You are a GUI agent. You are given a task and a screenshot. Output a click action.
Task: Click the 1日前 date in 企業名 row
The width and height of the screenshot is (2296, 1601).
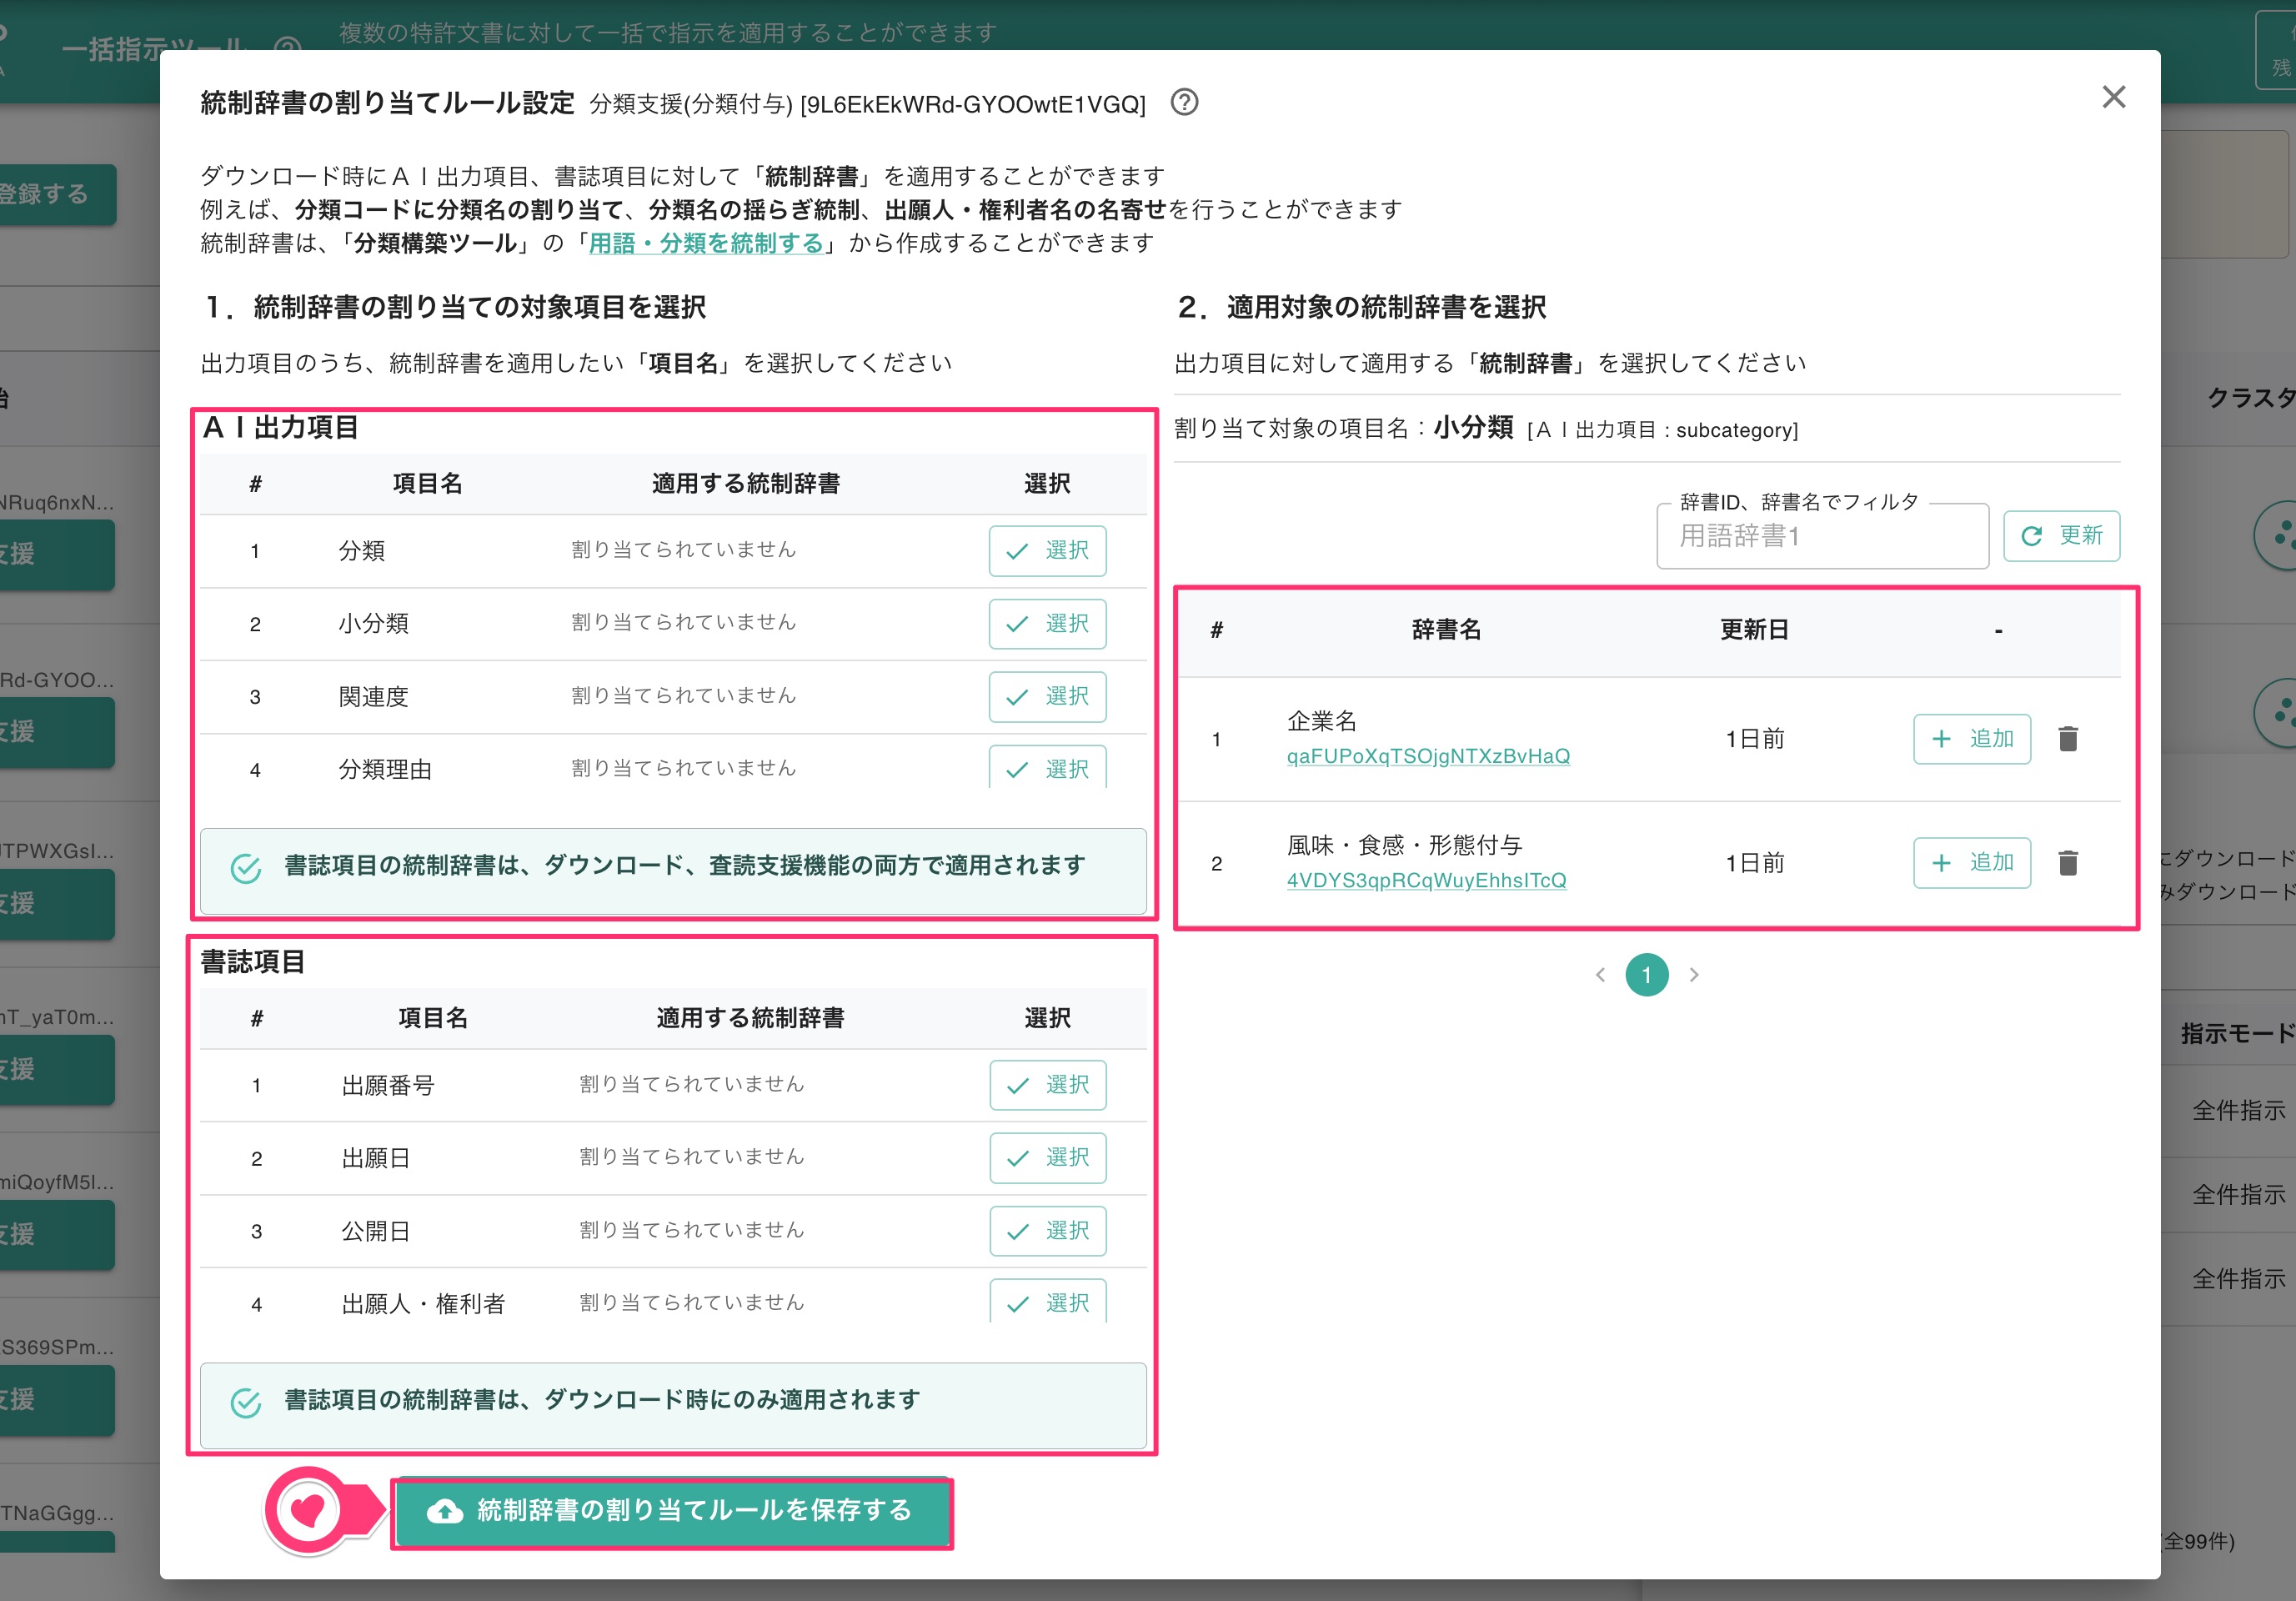[x=1755, y=738]
